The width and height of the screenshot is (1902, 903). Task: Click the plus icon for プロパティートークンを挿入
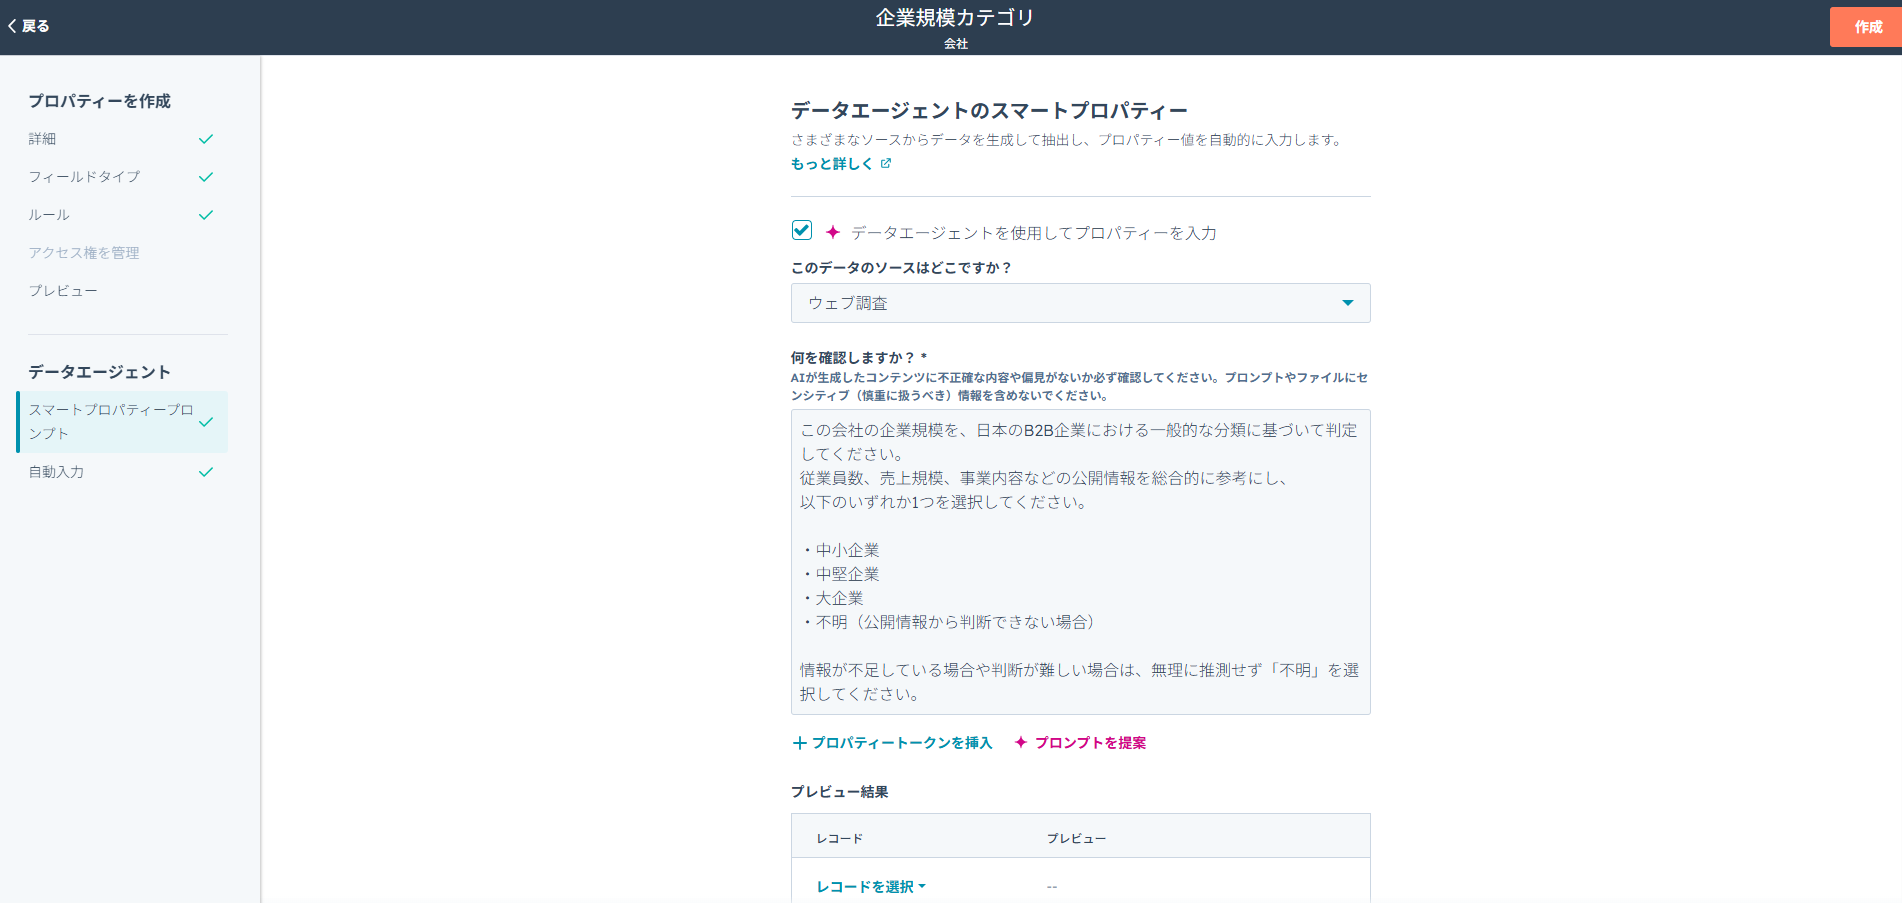click(x=800, y=743)
